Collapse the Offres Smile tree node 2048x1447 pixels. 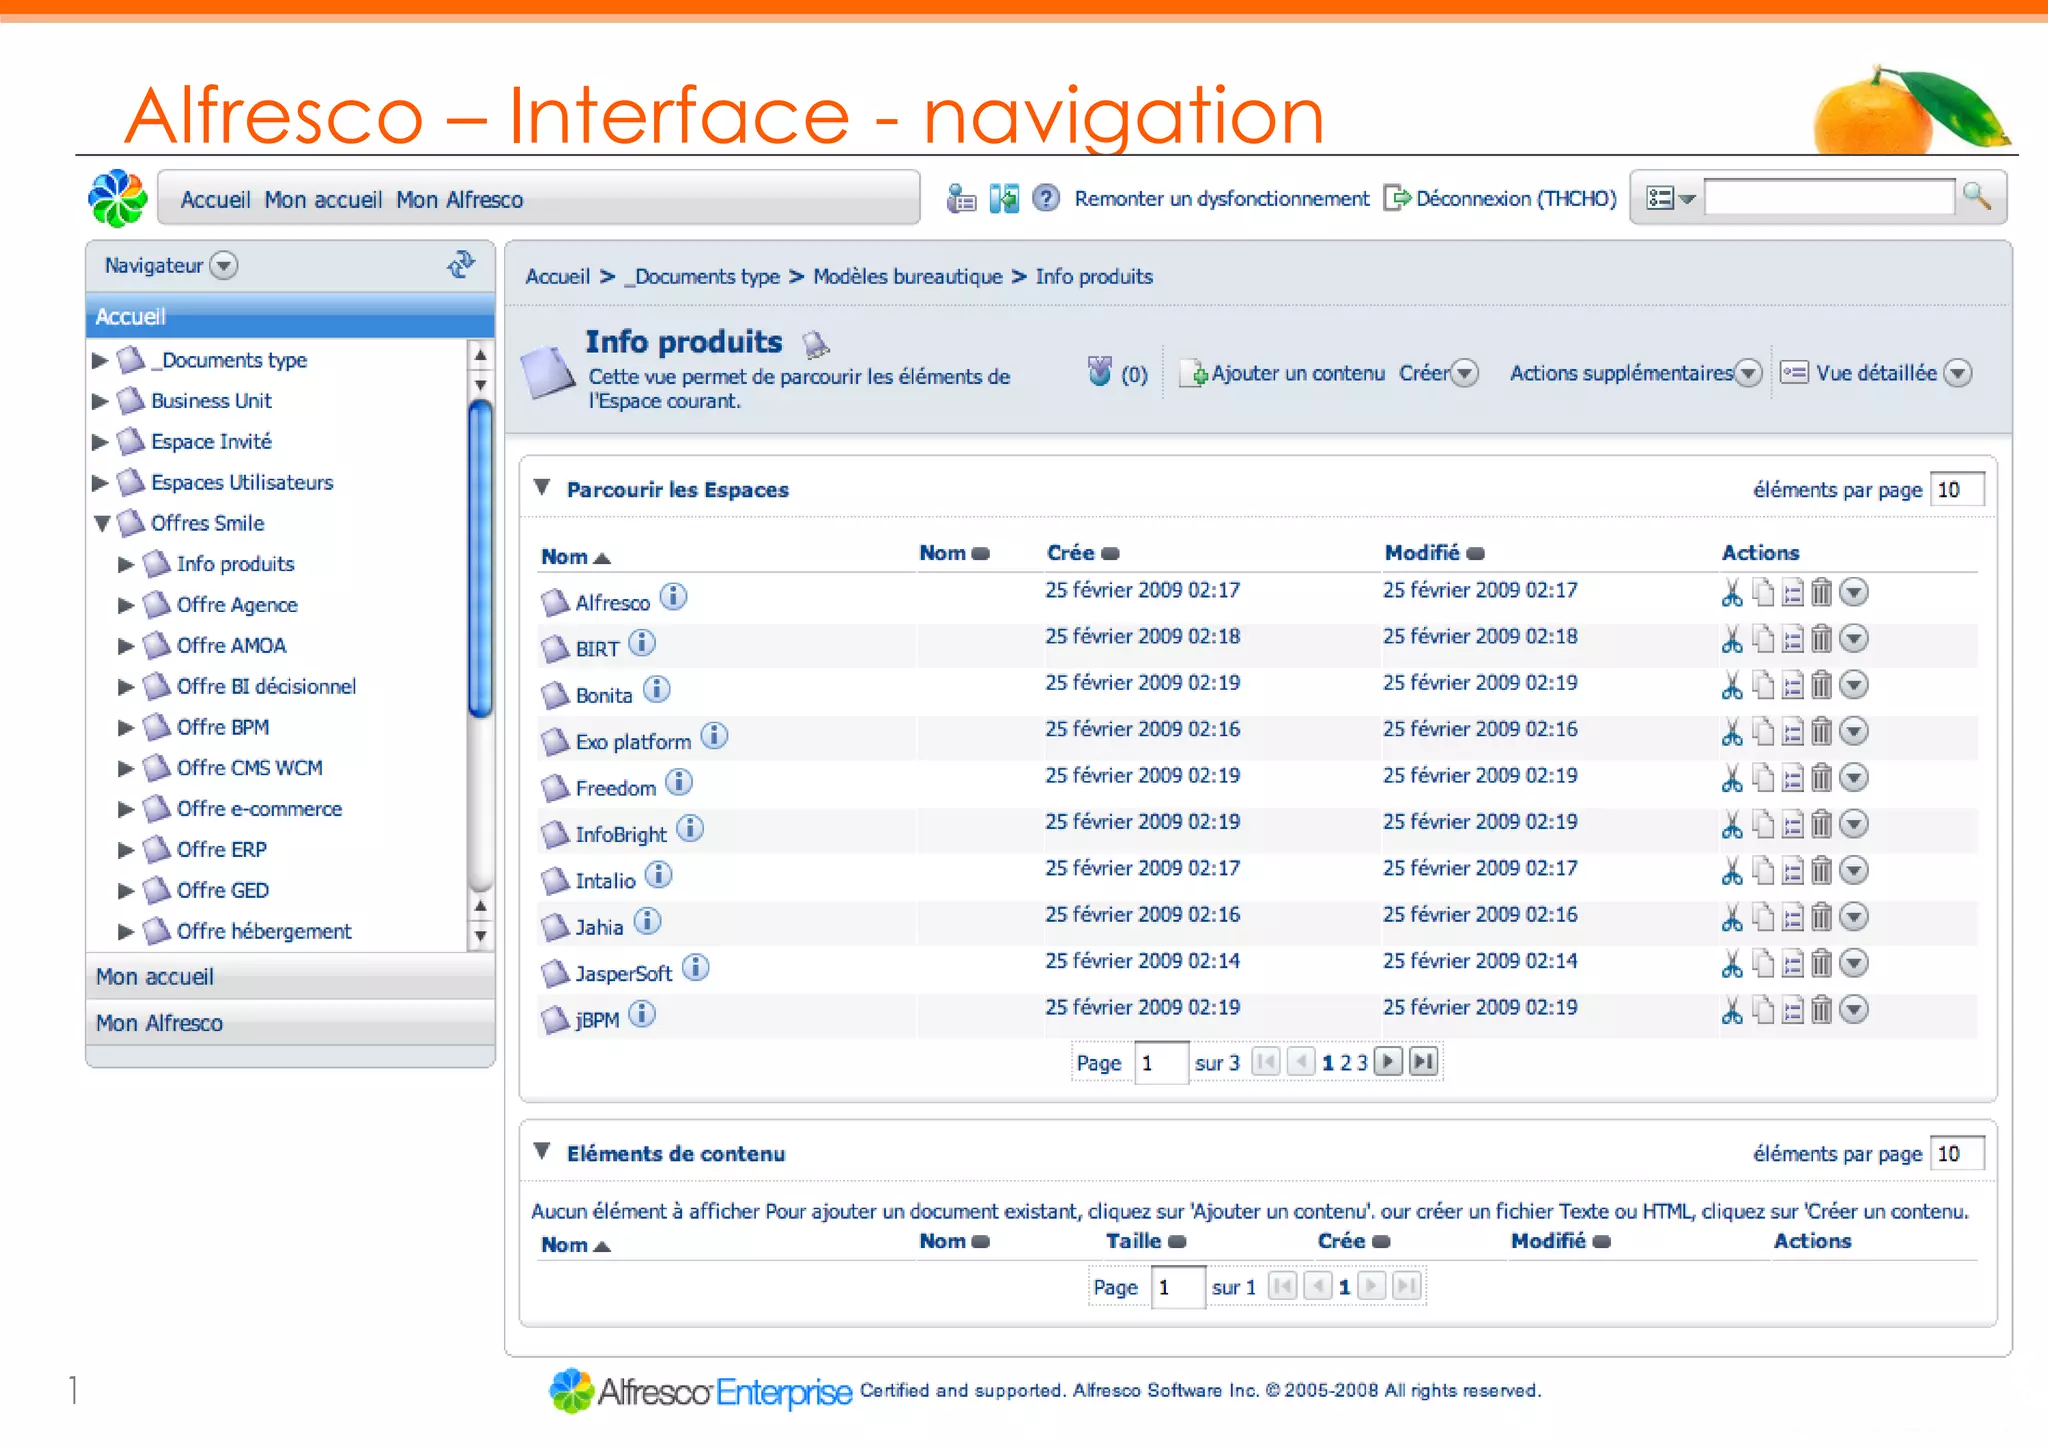(x=102, y=523)
